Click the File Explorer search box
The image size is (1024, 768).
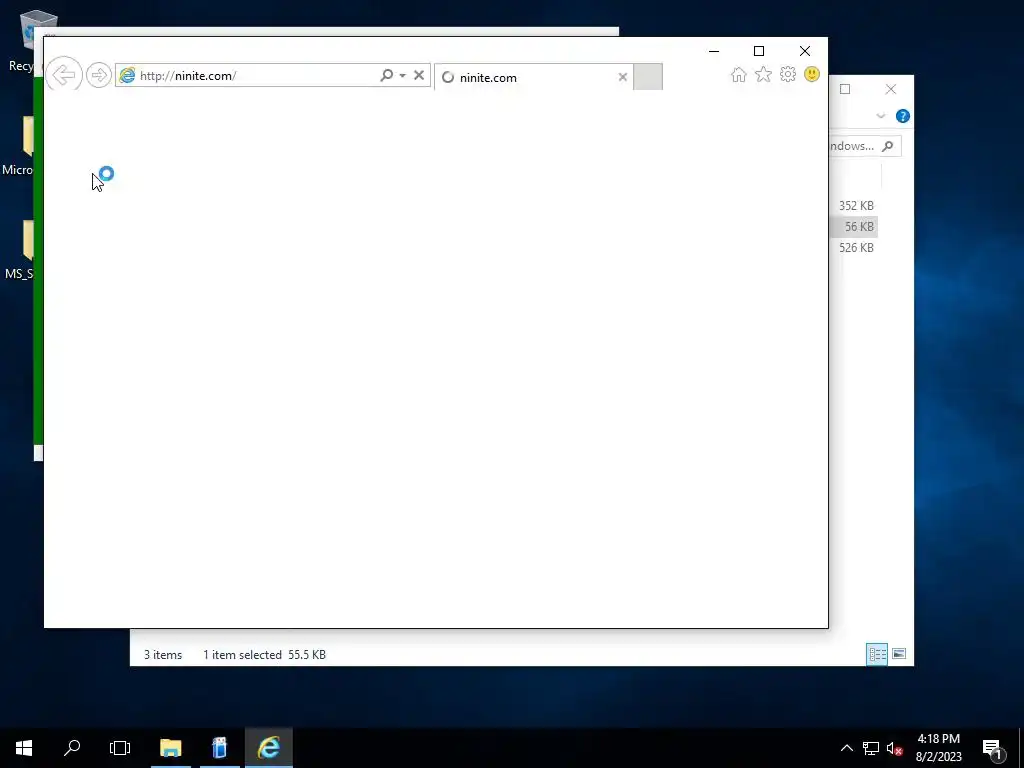865,146
